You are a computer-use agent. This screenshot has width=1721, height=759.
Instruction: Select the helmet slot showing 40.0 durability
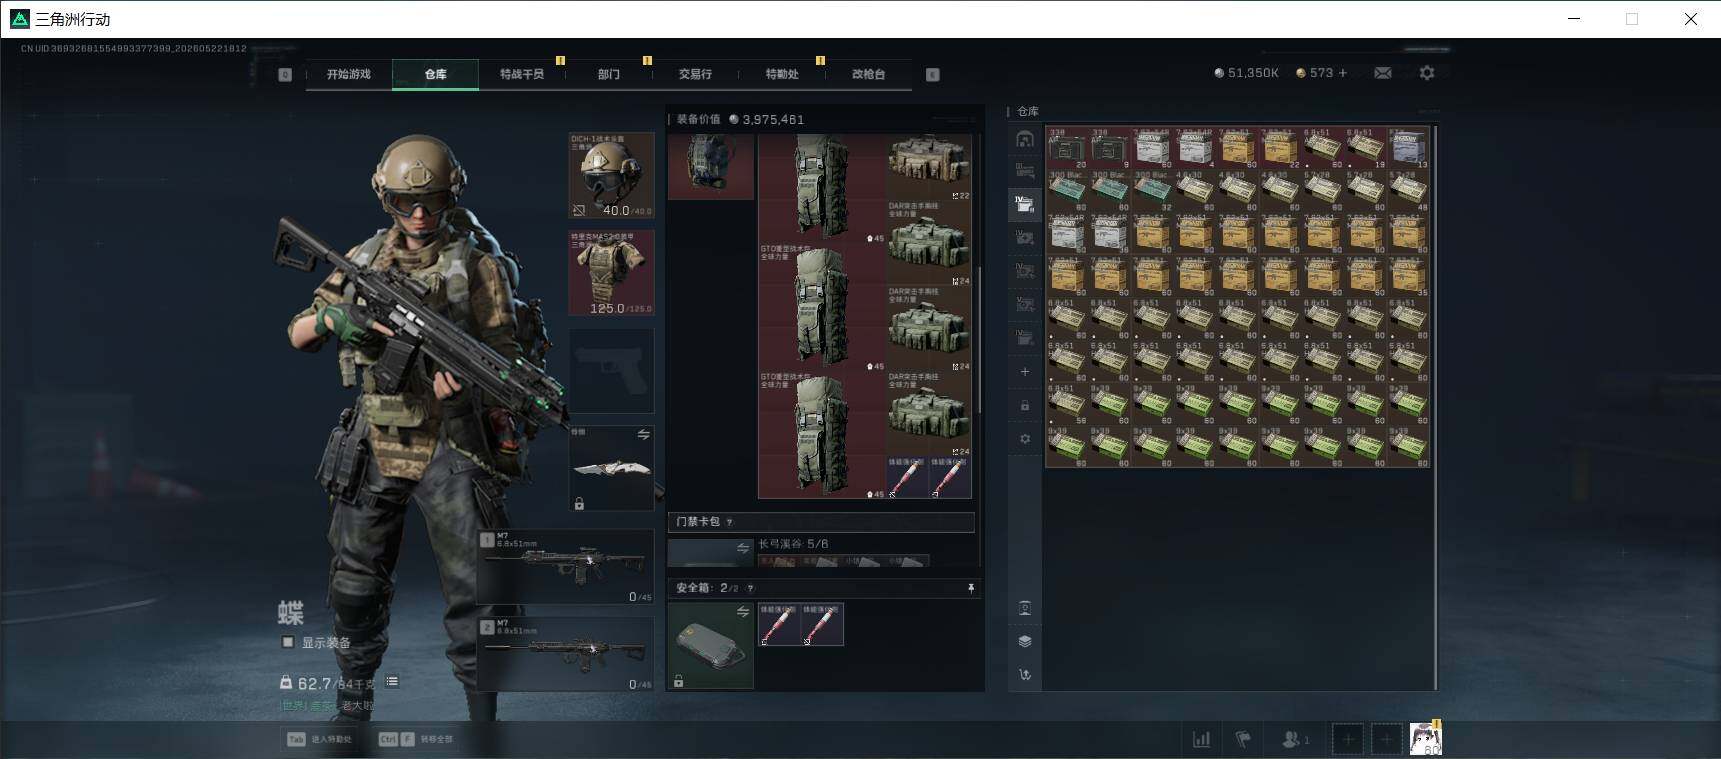tap(612, 175)
